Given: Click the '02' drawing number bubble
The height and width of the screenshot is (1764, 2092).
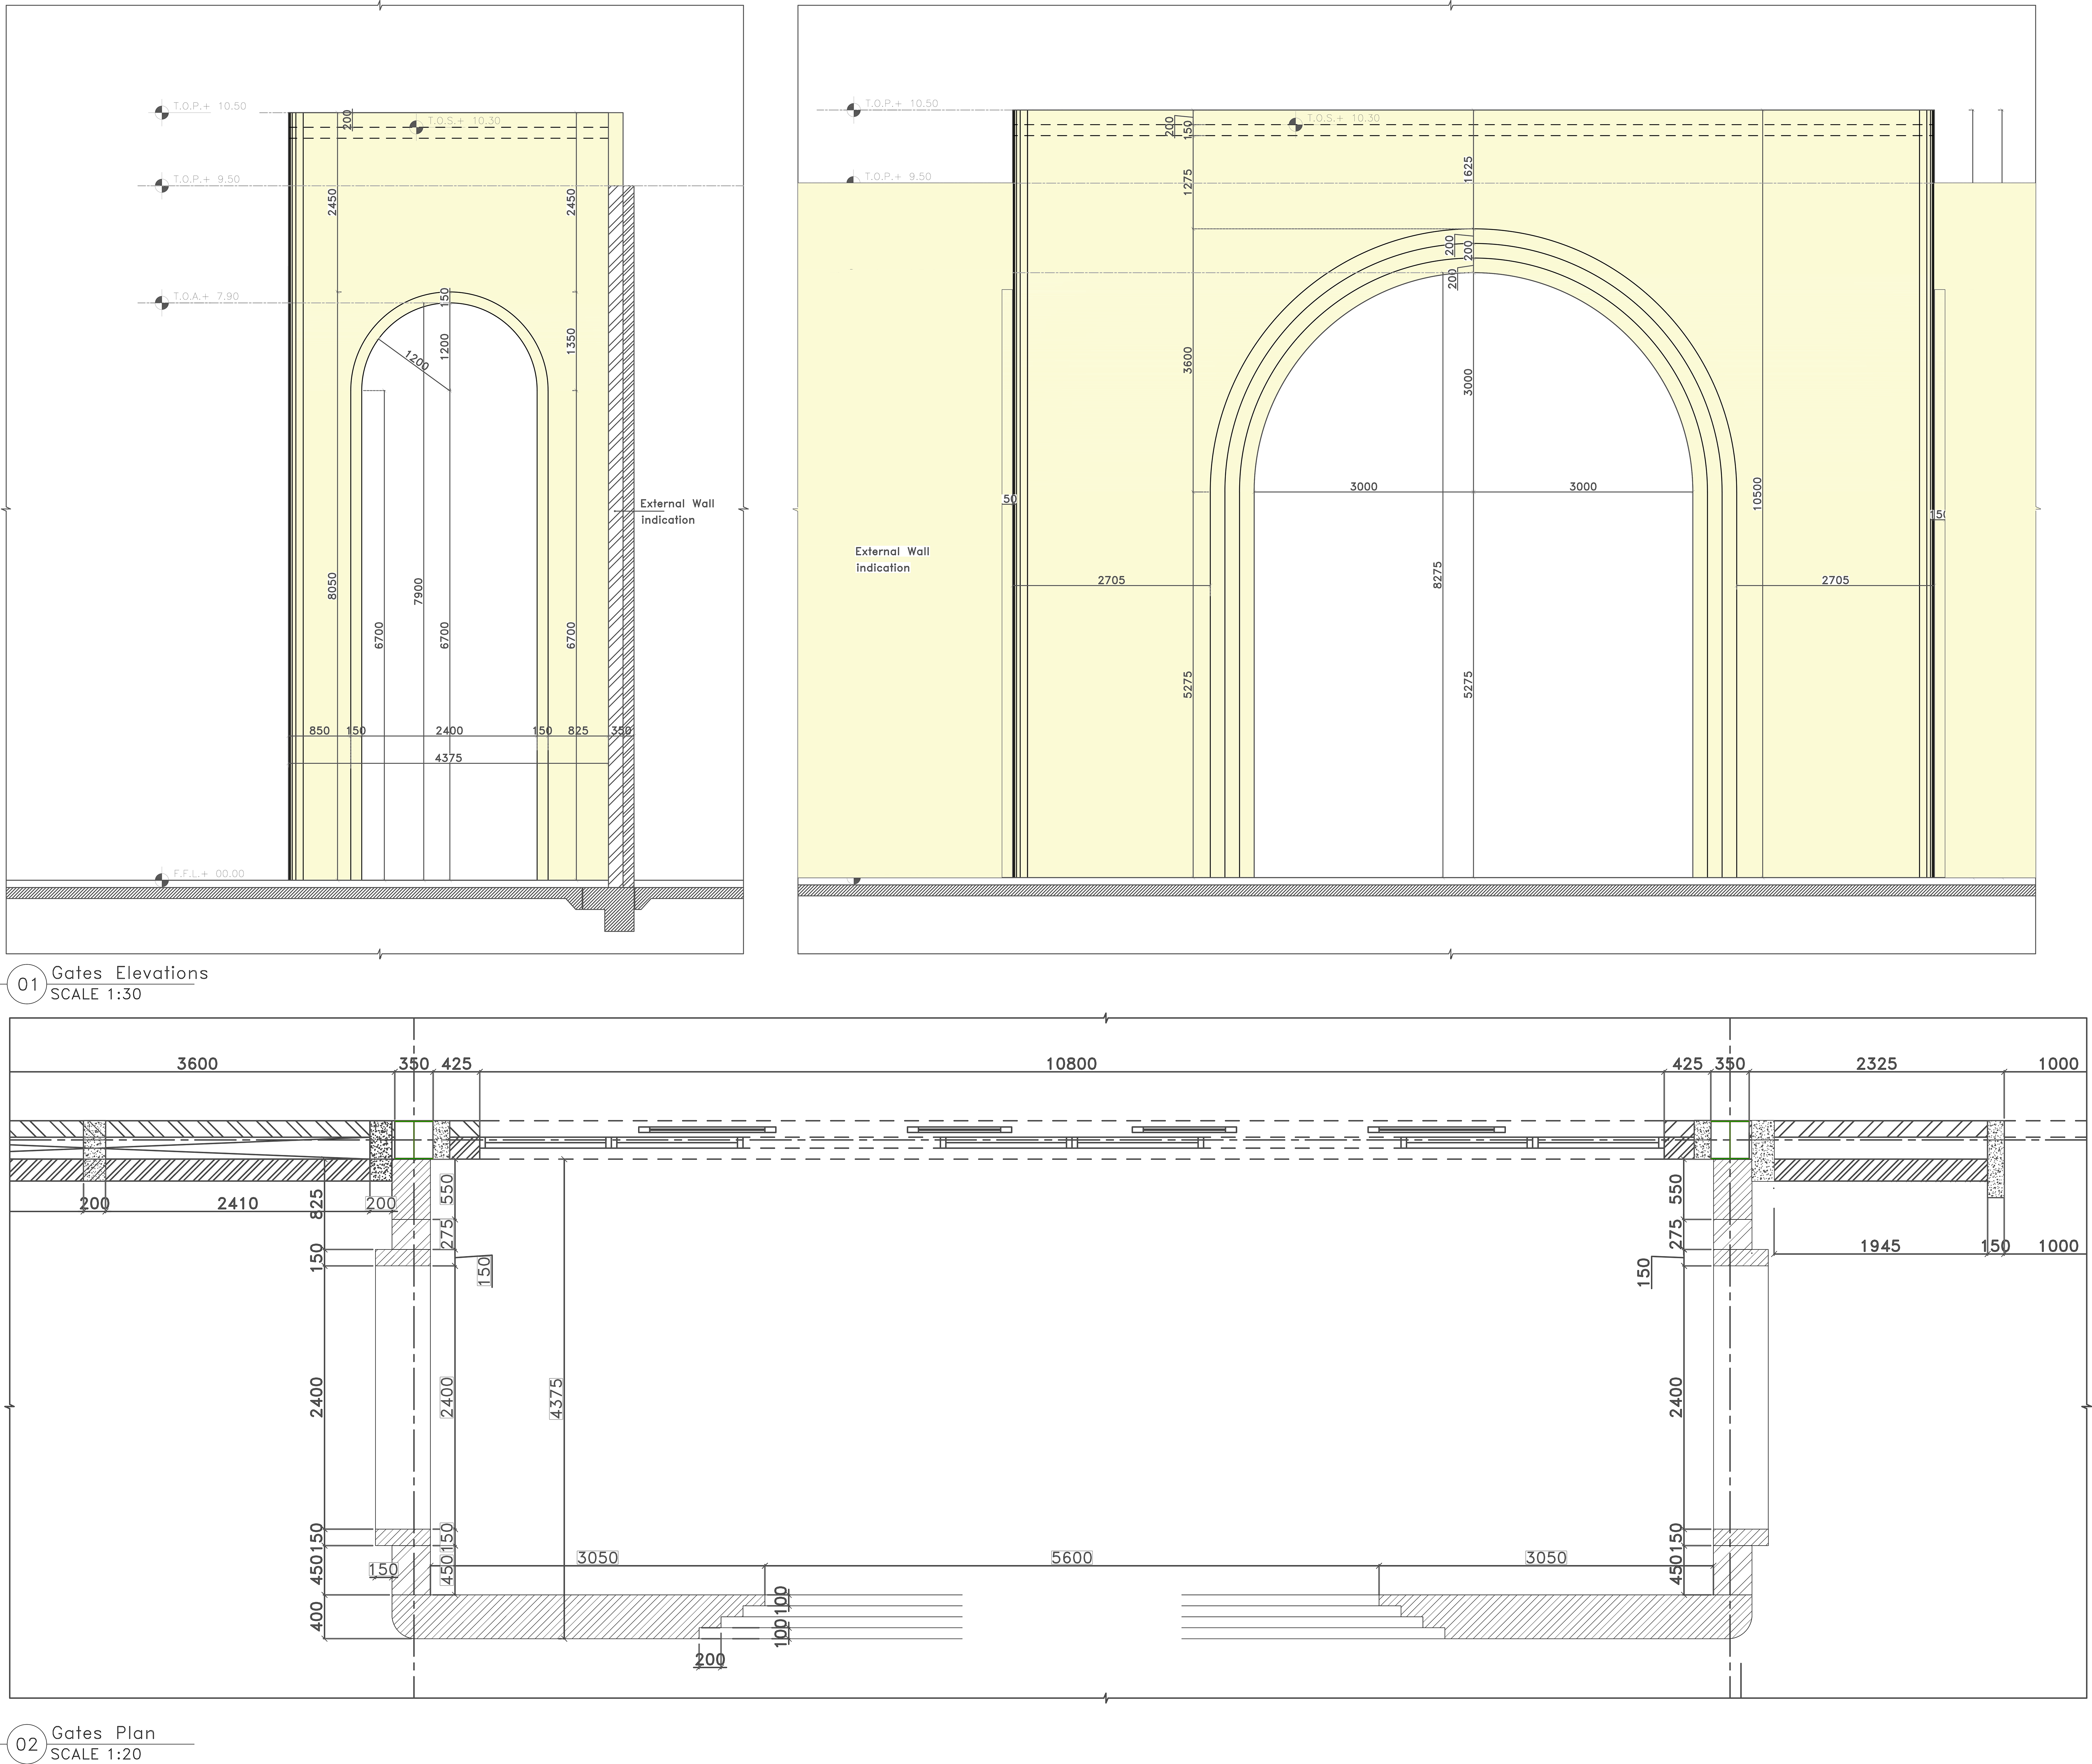Looking at the screenshot, I should click(27, 1744).
